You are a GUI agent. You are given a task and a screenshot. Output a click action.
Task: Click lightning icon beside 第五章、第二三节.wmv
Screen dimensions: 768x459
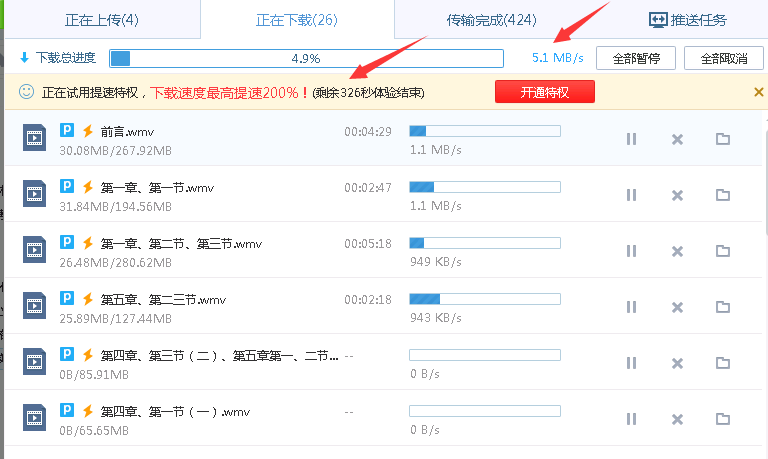[88, 299]
